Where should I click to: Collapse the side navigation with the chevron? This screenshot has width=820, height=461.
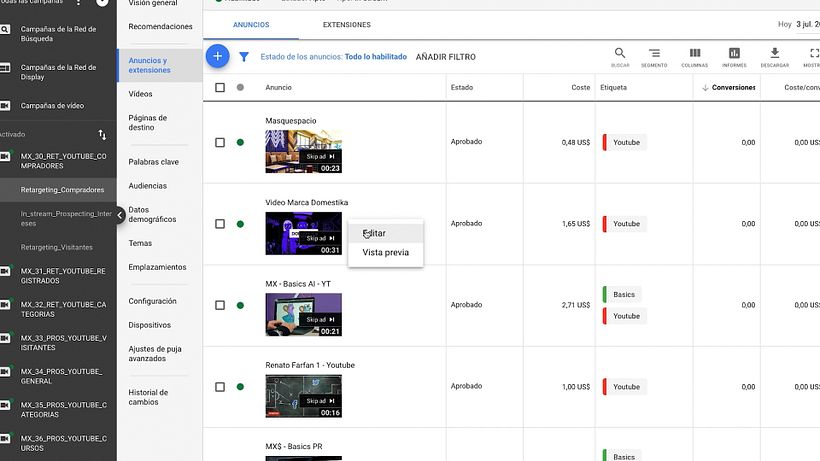click(119, 215)
